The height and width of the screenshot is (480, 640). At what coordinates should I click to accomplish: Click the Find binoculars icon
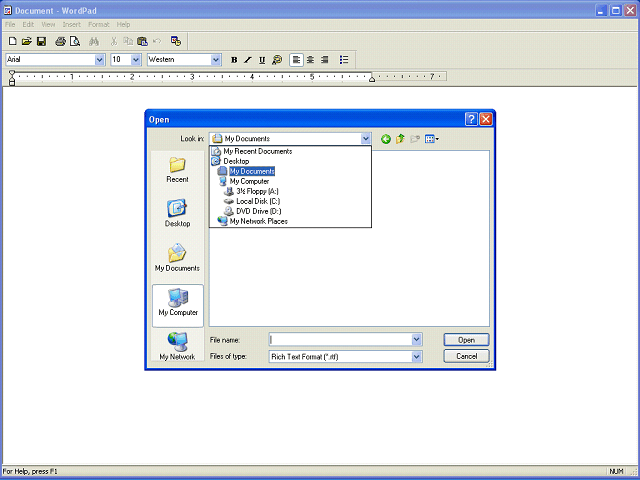94,41
